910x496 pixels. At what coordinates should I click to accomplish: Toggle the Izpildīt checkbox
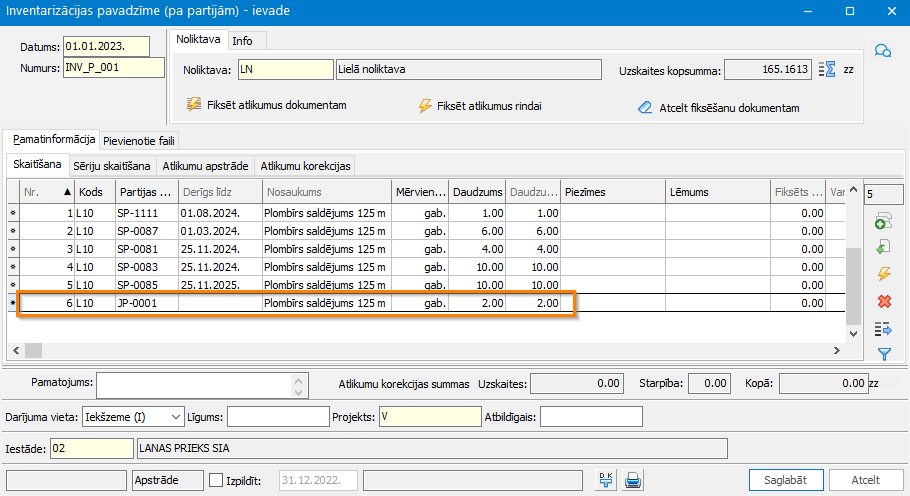[x=216, y=480]
